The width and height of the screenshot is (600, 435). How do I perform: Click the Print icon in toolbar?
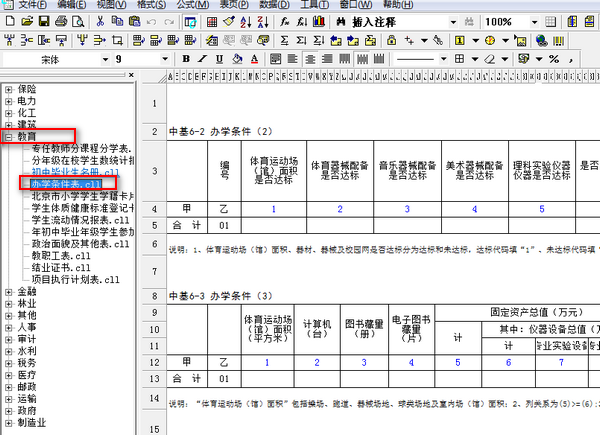coord(62,21)
